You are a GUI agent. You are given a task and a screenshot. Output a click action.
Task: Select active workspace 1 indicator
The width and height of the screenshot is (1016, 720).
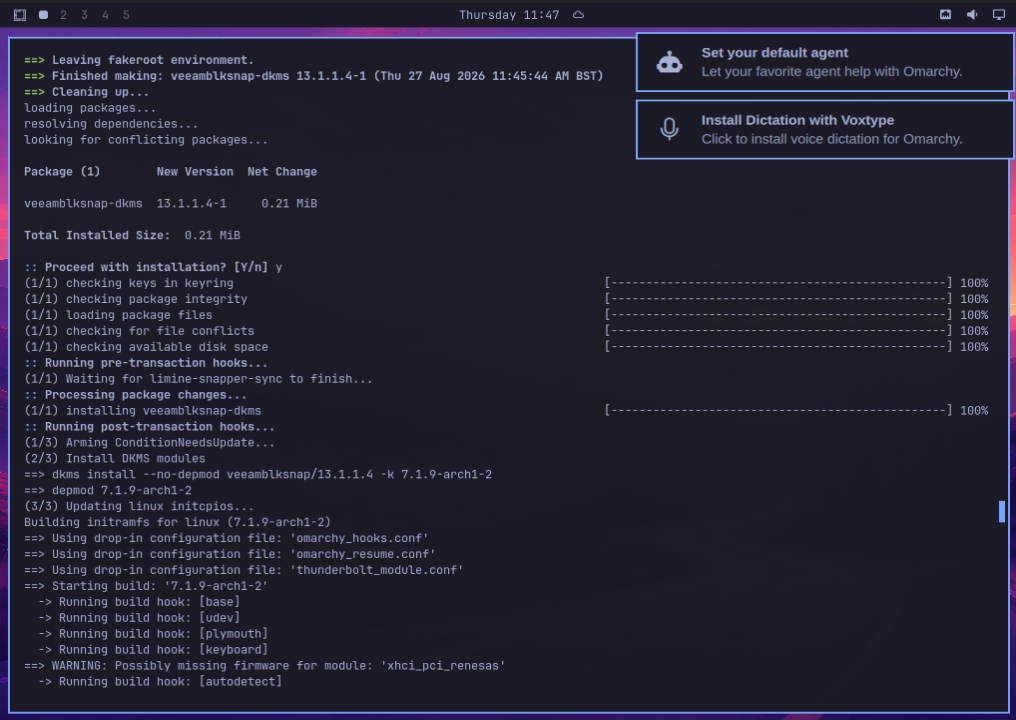pyautogui.click(x=43, y=15)
